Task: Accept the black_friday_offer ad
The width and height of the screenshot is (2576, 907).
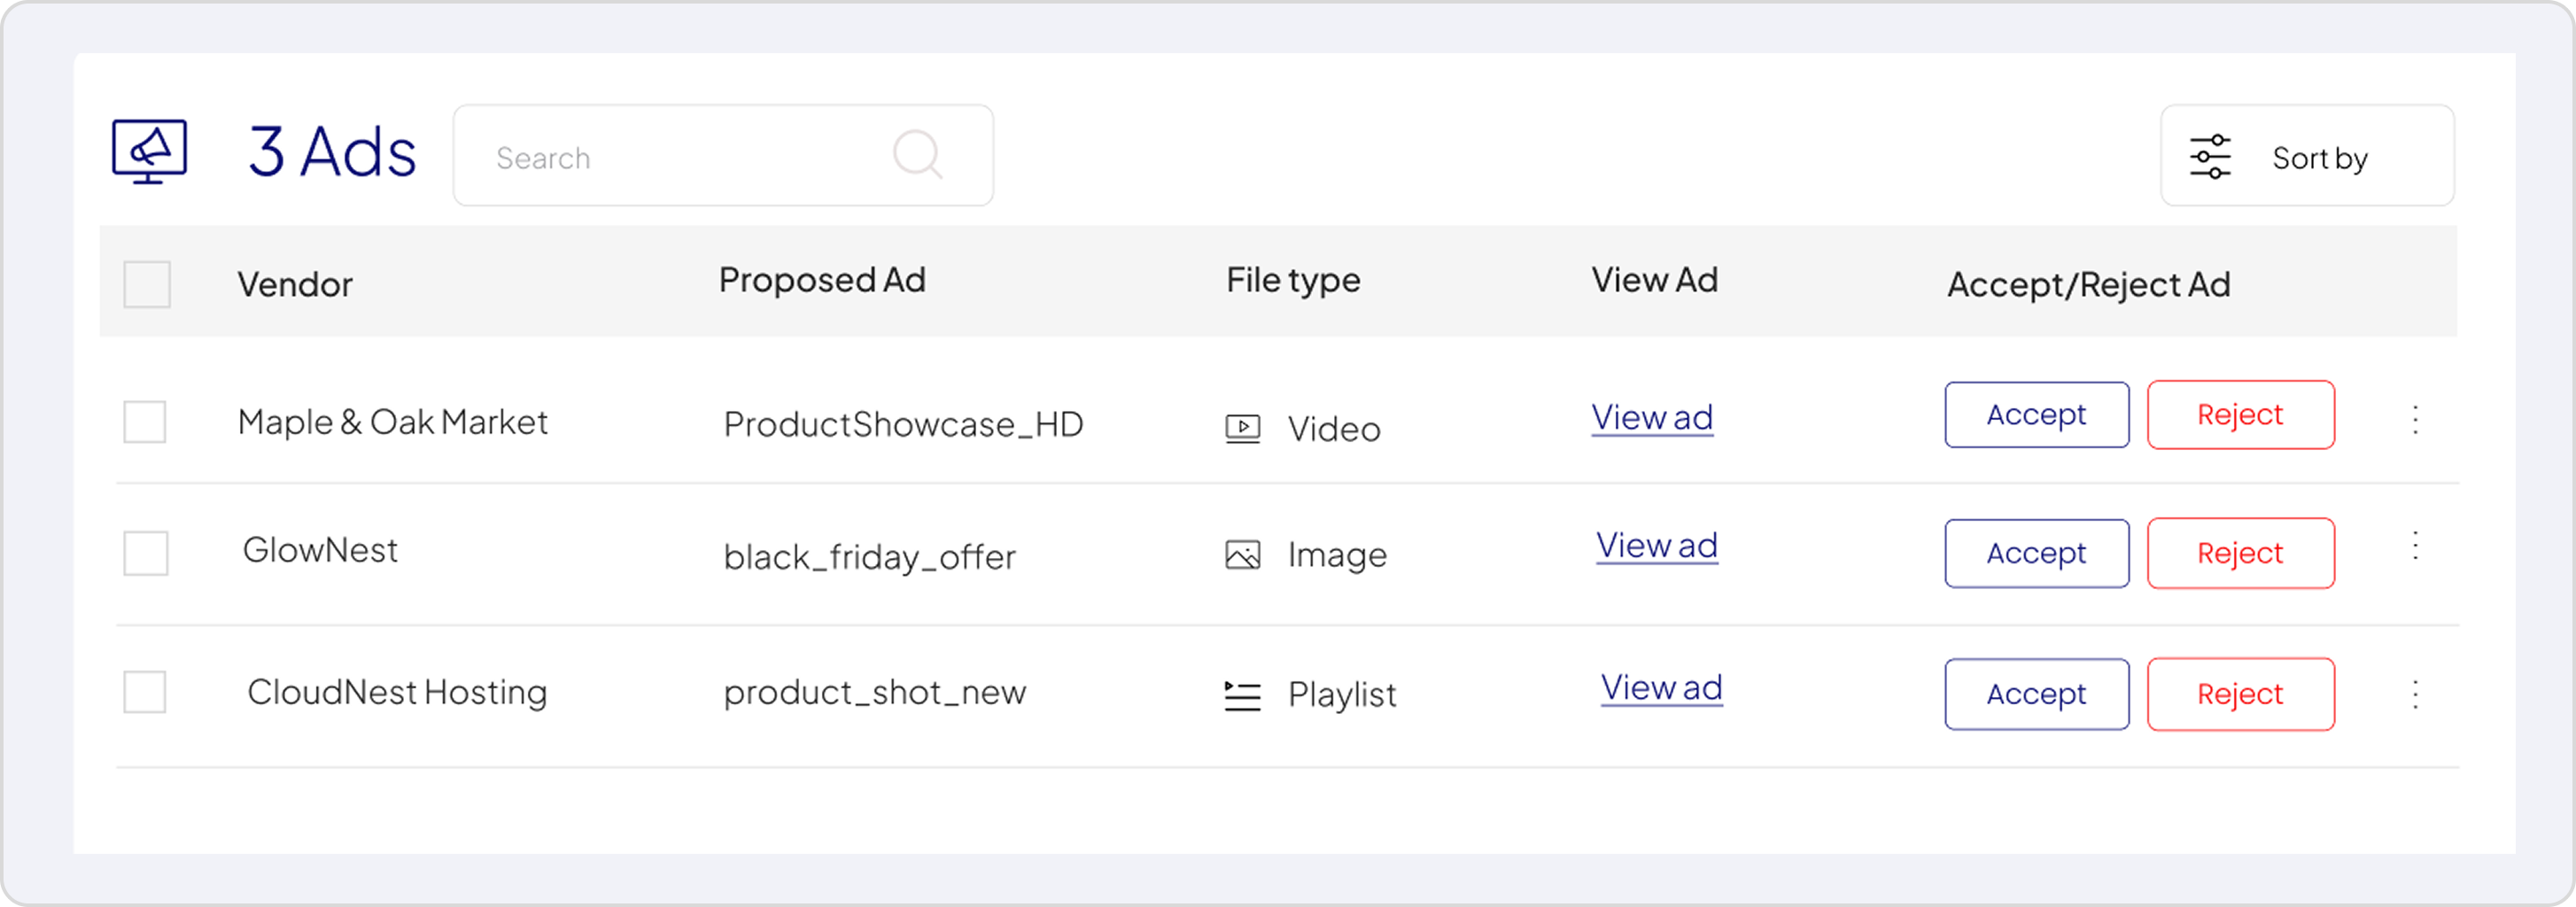Action: click(2037, 553)
